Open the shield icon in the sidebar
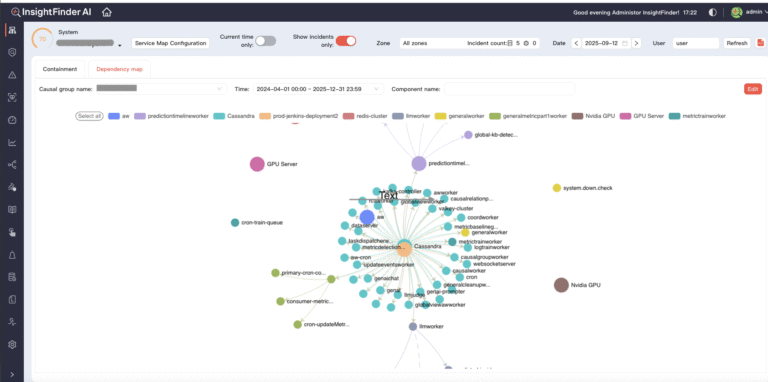The width and height of the screenshot is (768, 382). [12, 52]
